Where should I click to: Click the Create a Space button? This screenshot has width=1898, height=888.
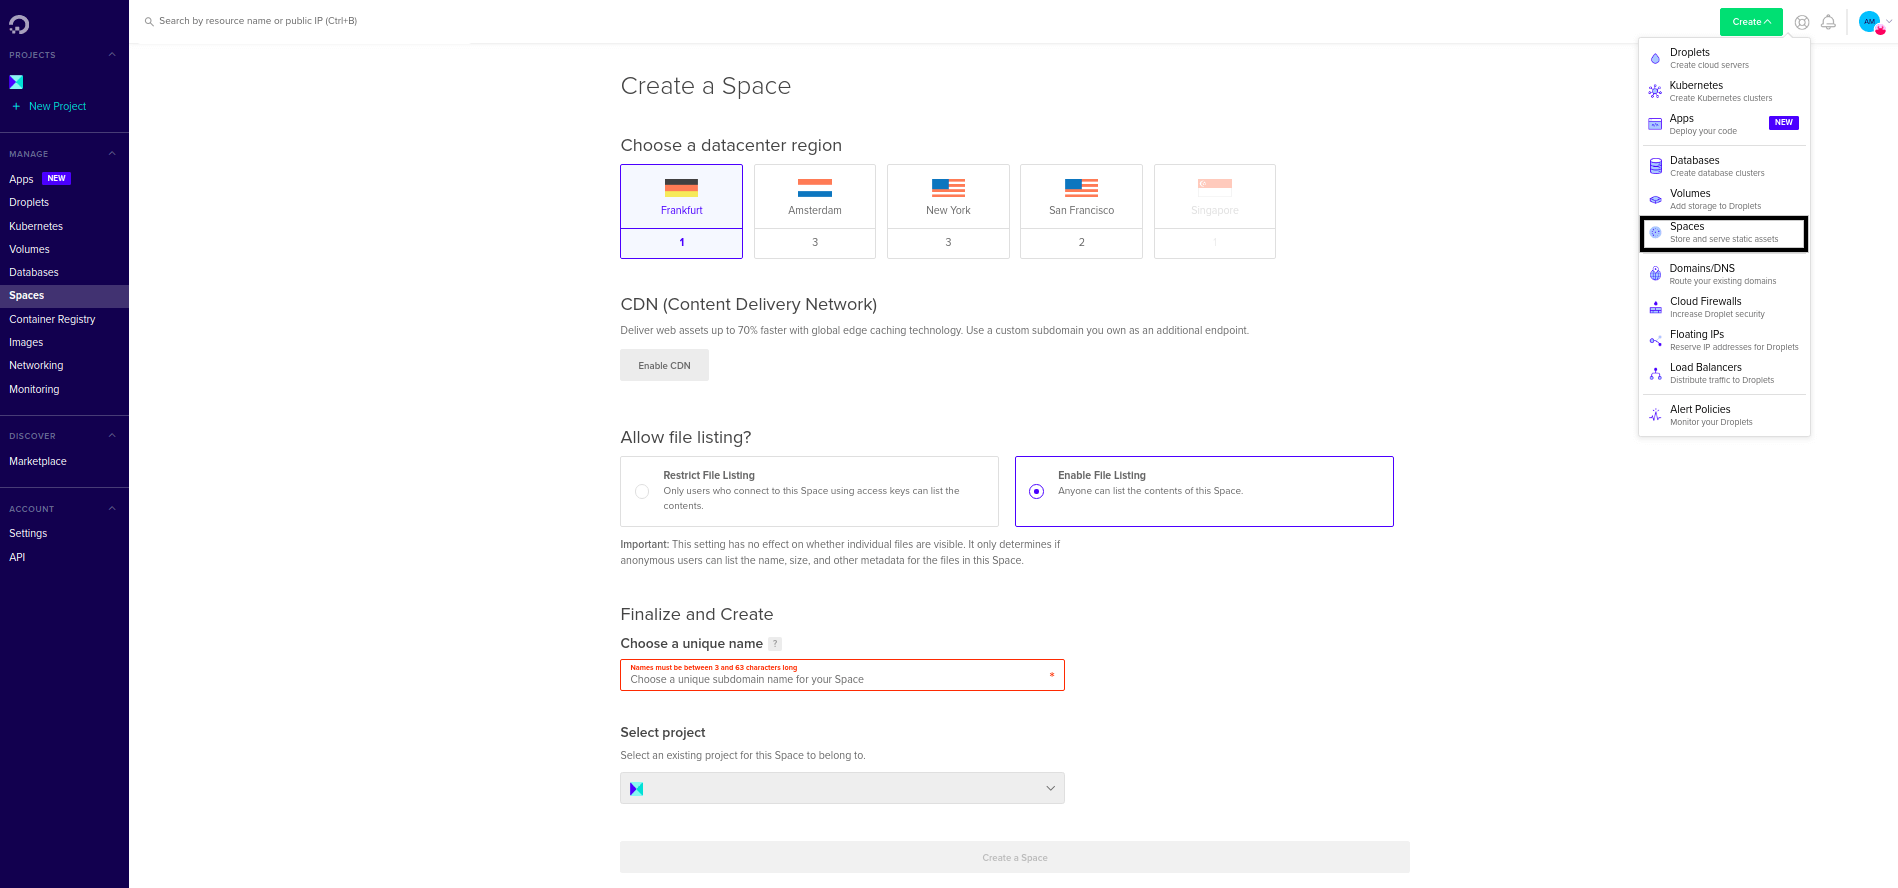point(1015,857)
